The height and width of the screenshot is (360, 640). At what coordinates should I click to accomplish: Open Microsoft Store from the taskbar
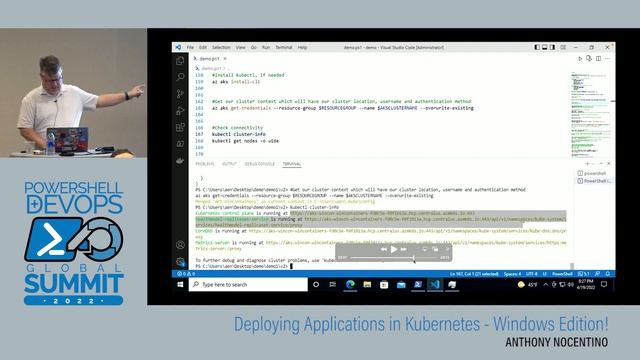pyautogui.click(x=384, y=284)
